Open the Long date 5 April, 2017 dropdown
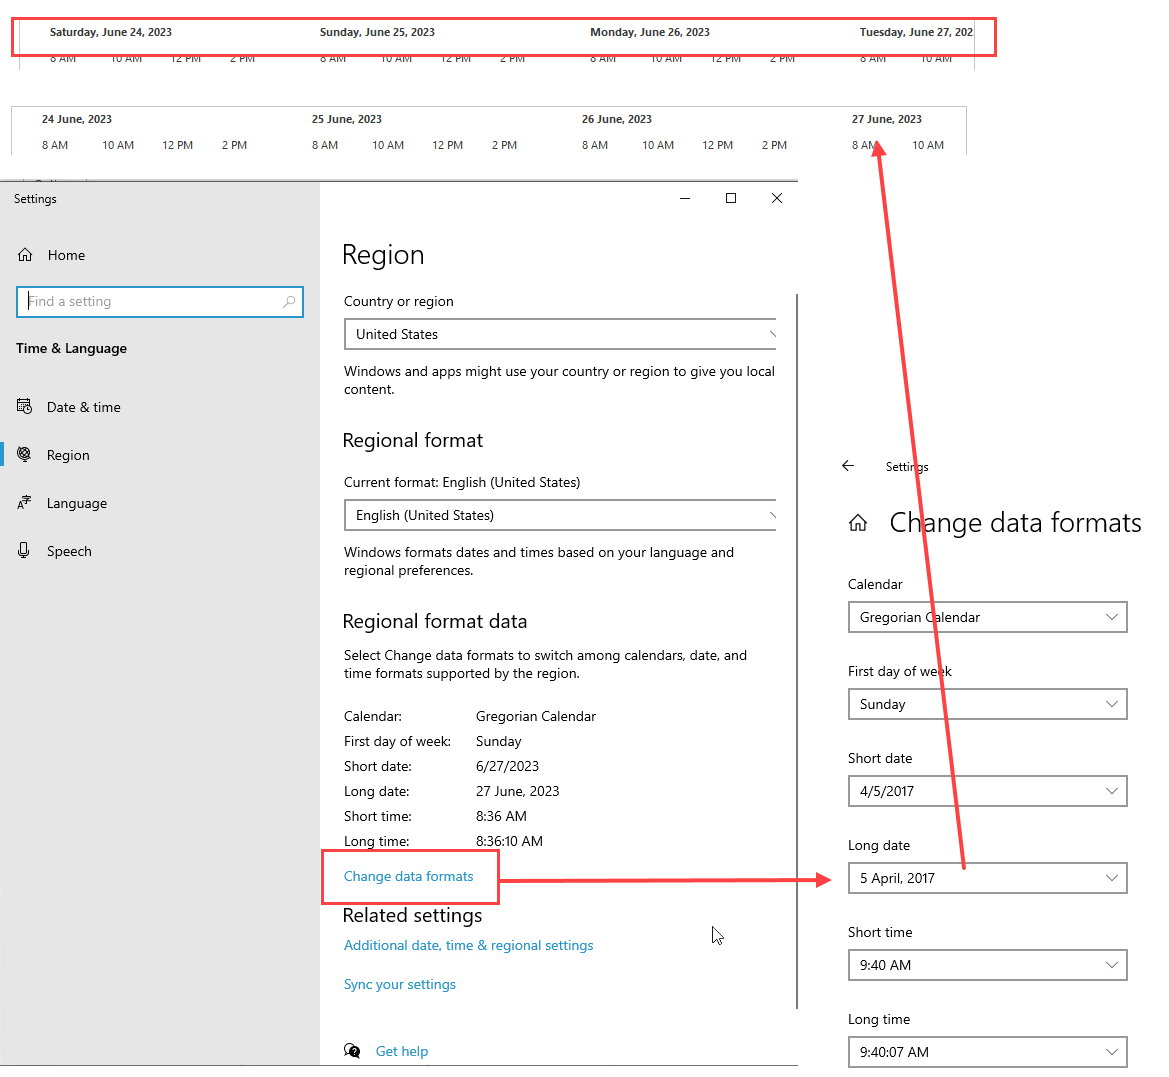The image size is (1169, 1077). pyautogui.click(x=987, y=878)
